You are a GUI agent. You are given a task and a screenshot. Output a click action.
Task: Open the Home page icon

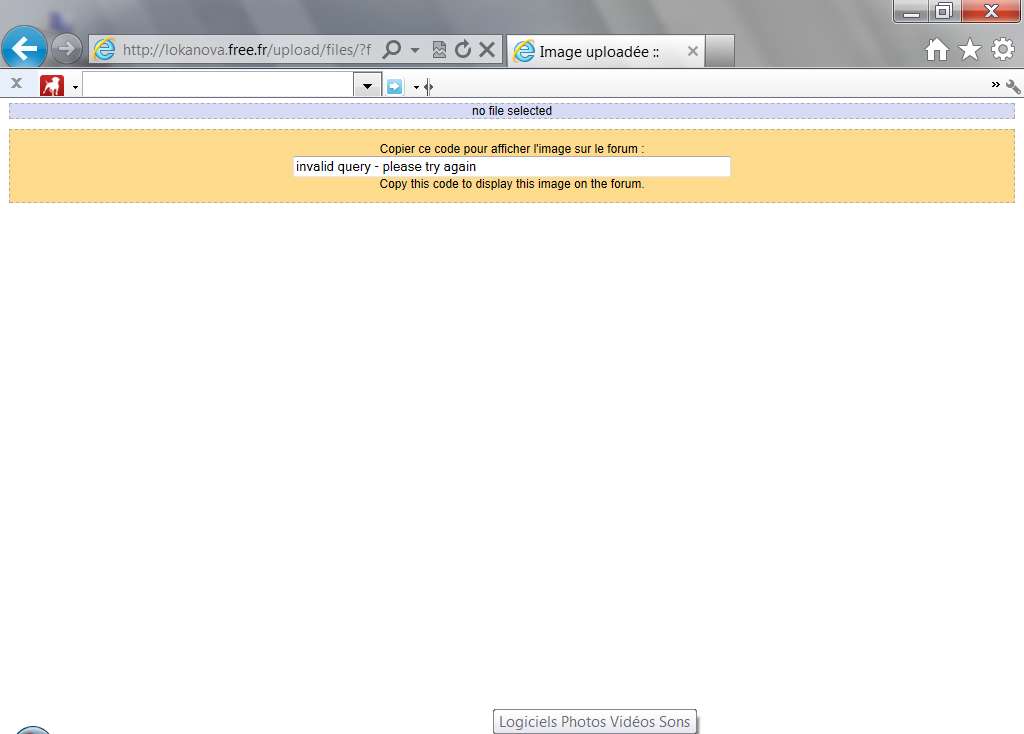tap(936, 50)
